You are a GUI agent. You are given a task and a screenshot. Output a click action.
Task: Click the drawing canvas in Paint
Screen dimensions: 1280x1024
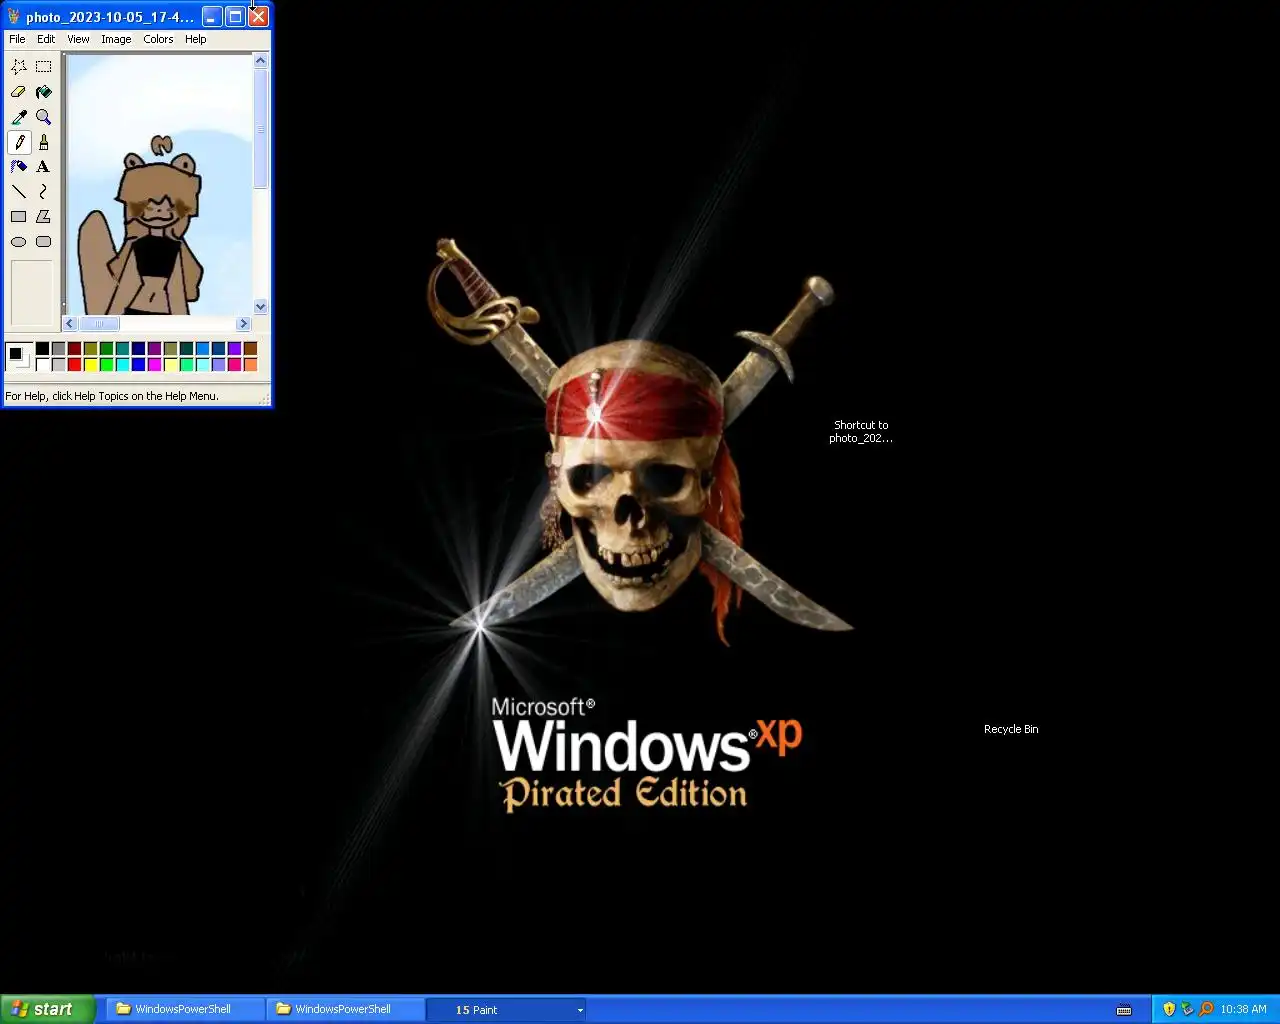pos(160,185)
